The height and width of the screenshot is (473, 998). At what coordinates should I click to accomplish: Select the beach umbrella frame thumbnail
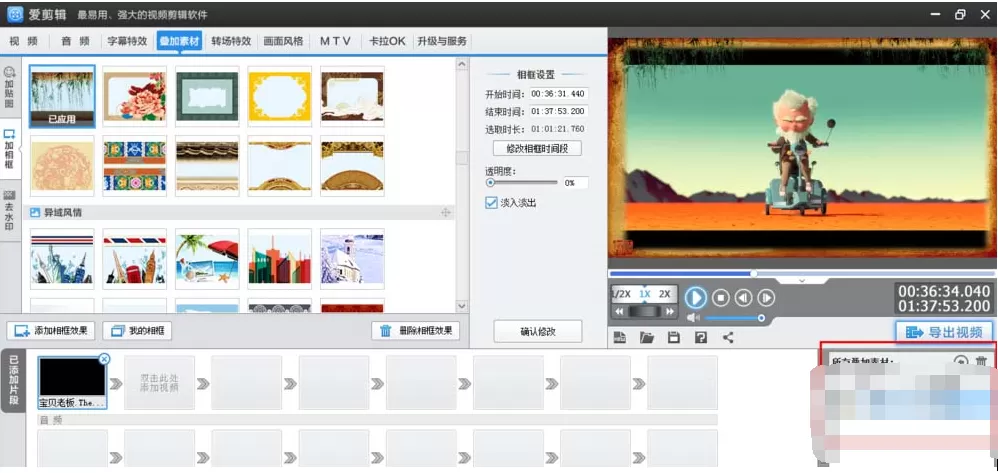(207, 259)
